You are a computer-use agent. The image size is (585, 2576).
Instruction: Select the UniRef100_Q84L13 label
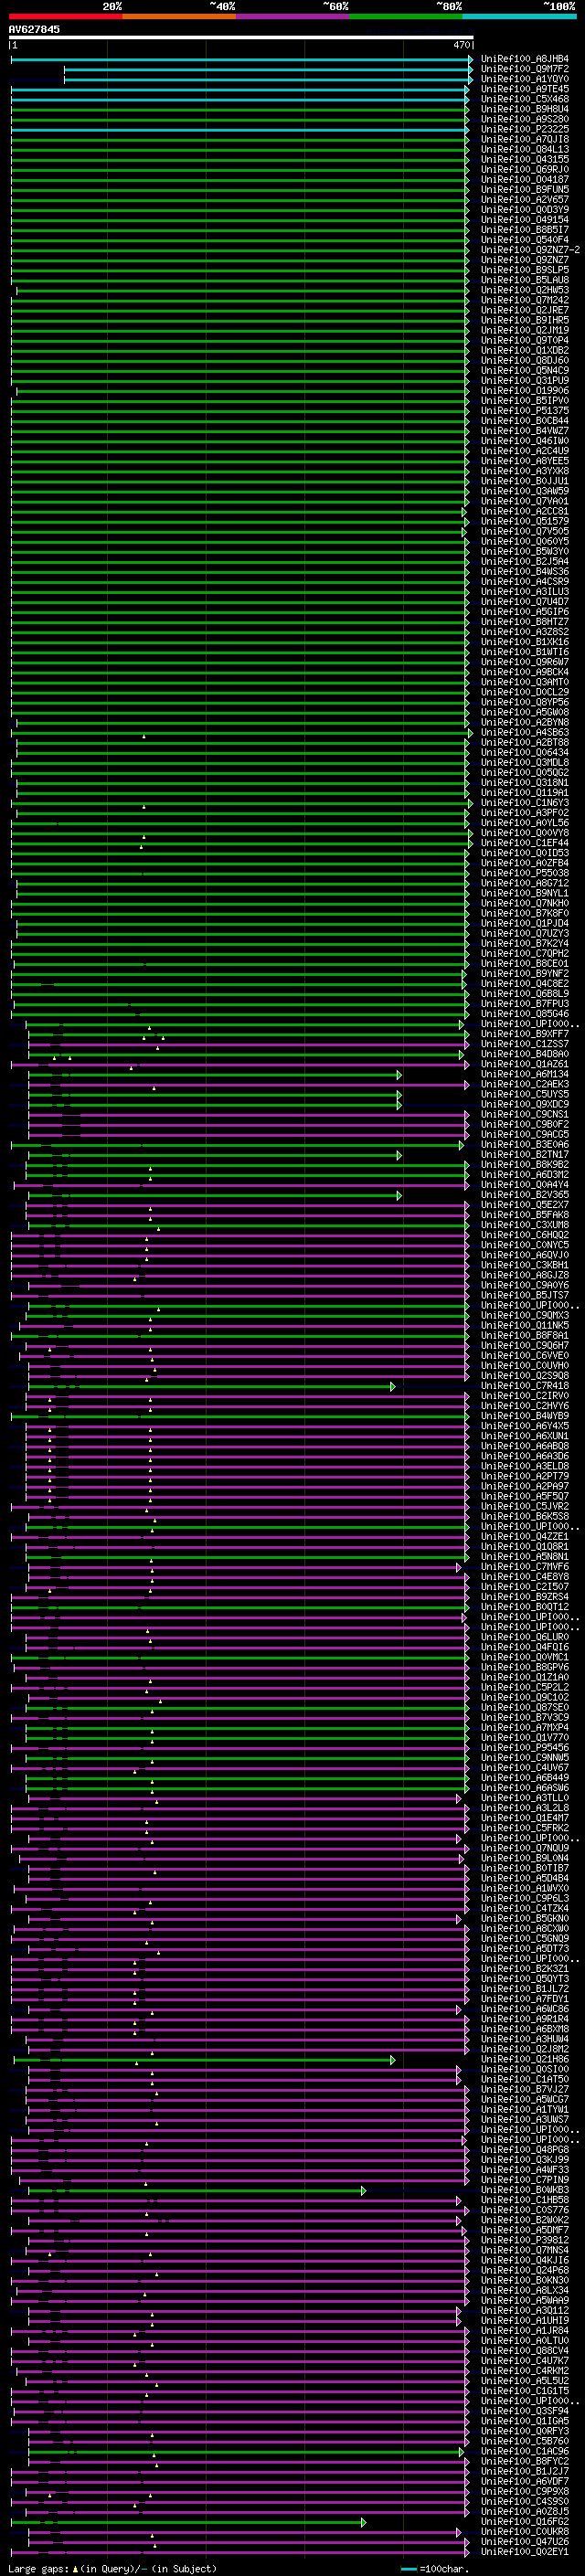tap(524, 149)
